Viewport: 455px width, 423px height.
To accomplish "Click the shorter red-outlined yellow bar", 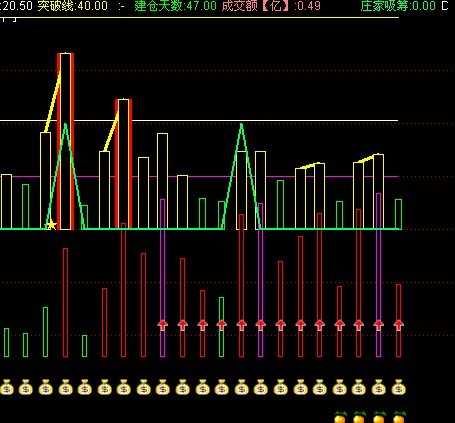I will 123,164.
